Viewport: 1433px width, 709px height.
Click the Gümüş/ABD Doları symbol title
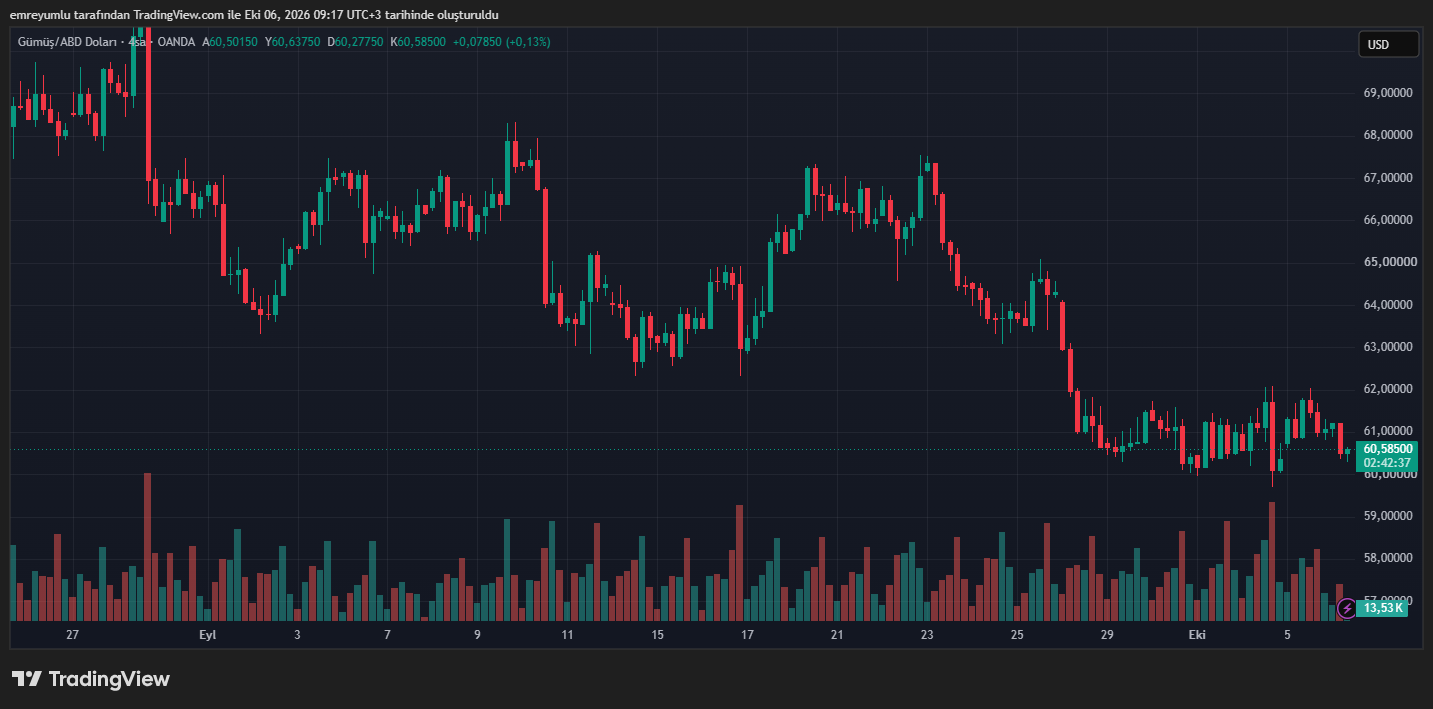click(x=67, y=42)
